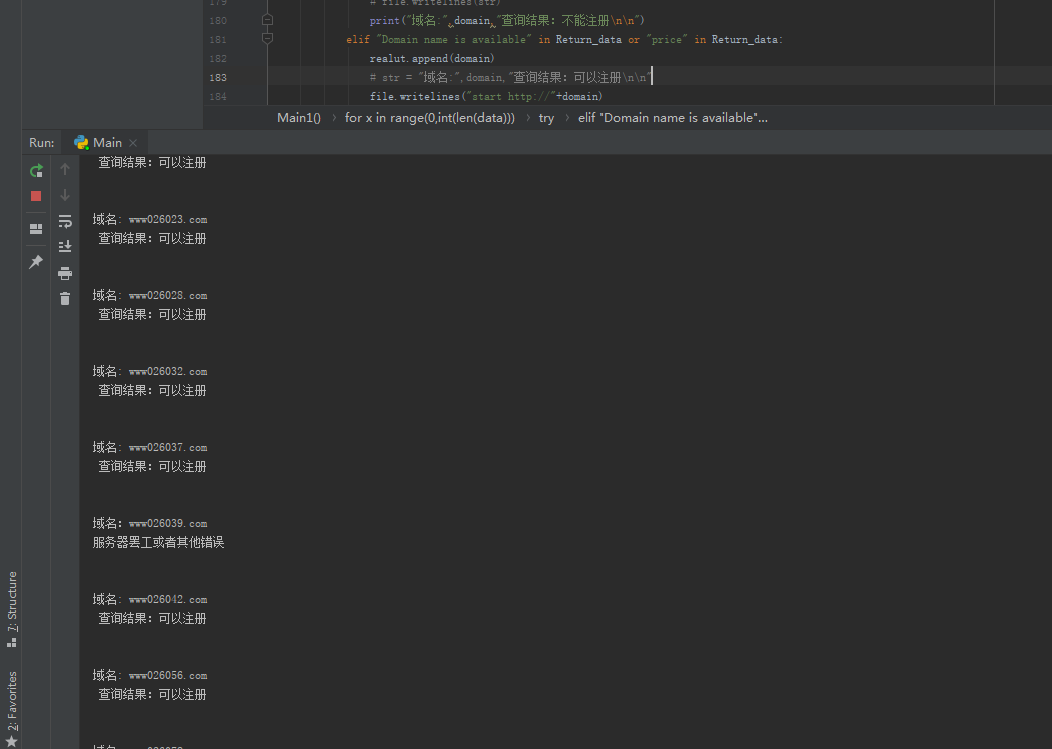The image size is (1052, 749).
Task: Click line number 182 in gutter
Action: coord(218,58)
